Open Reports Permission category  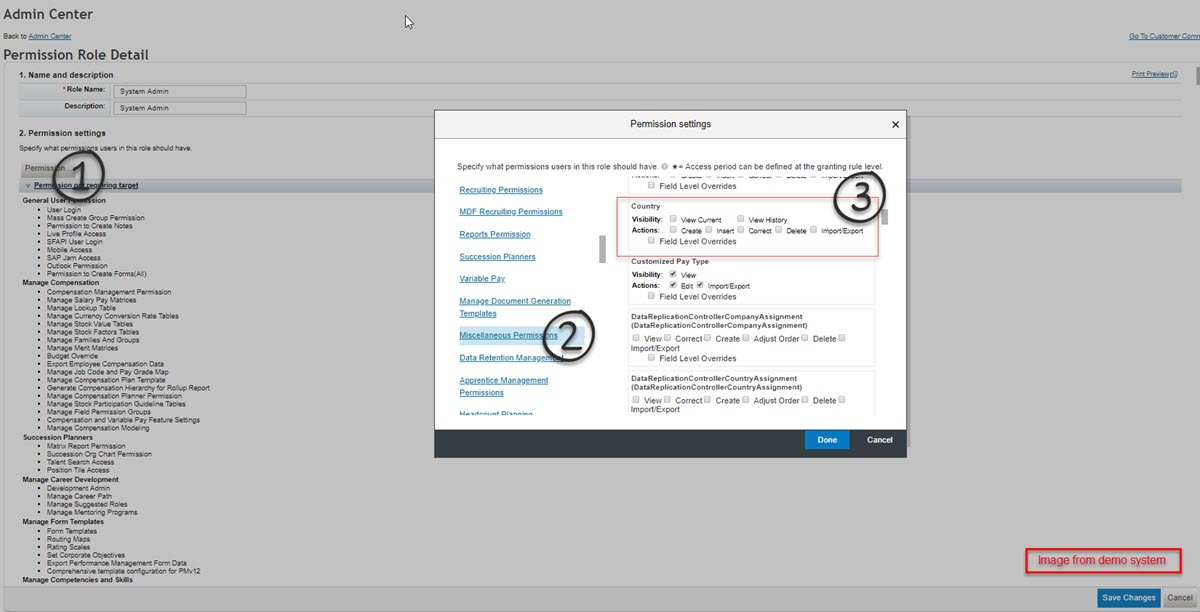(495, 234)
